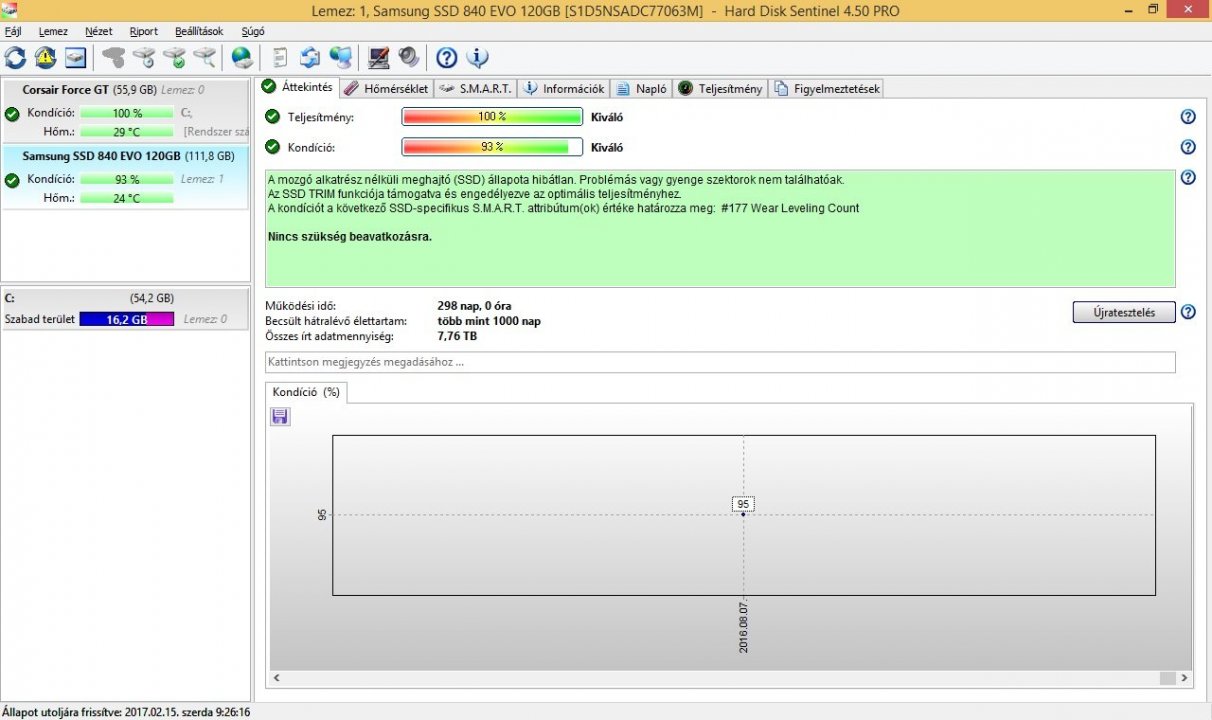Image resolution: width=1212 pixels, height=720 pixels.
Task: Click the 2016.08.07. date label on the chart
Action: 744,627
